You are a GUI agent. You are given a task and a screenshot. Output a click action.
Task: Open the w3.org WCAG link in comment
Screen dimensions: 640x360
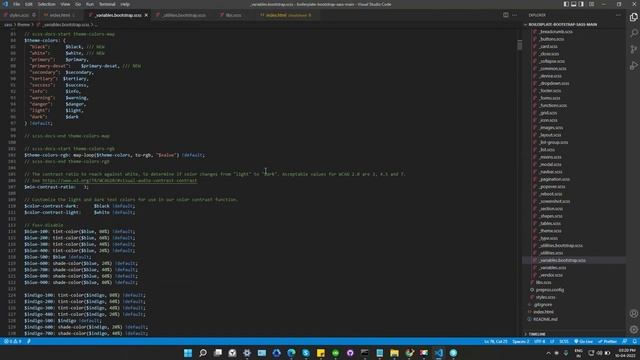pyautogui.click(x=119, y=180)
